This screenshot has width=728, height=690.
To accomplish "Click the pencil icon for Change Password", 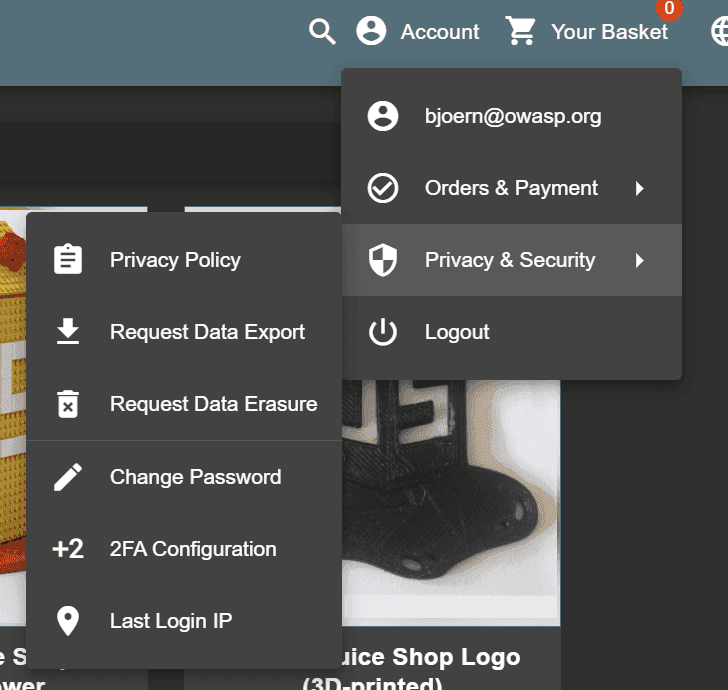I will point(68,477).
